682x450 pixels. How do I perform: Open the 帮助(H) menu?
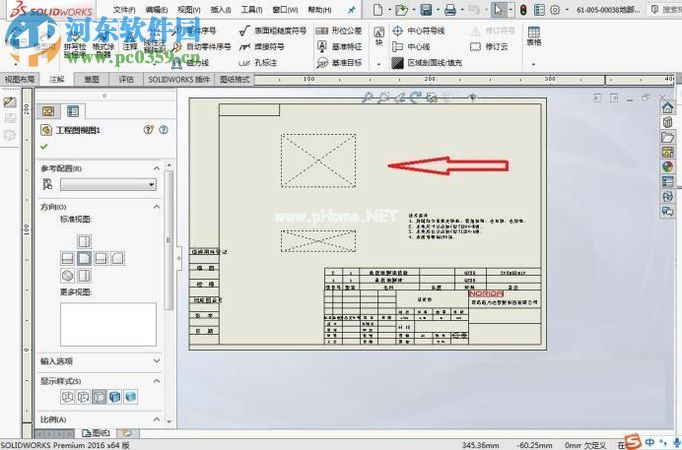pos(319,10)
